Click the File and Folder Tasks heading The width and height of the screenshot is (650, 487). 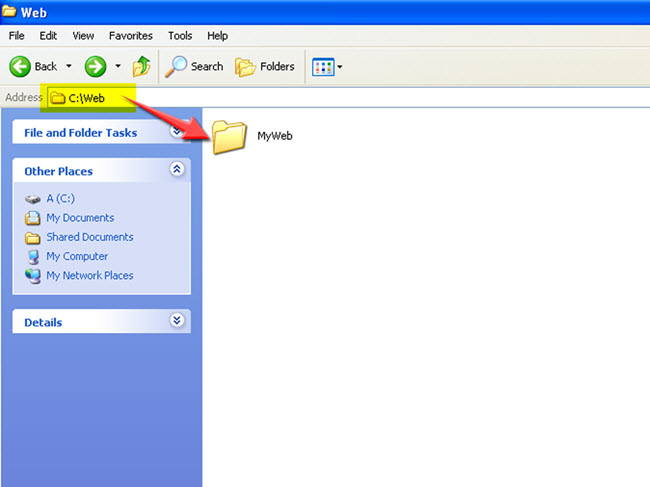[80, 133]
